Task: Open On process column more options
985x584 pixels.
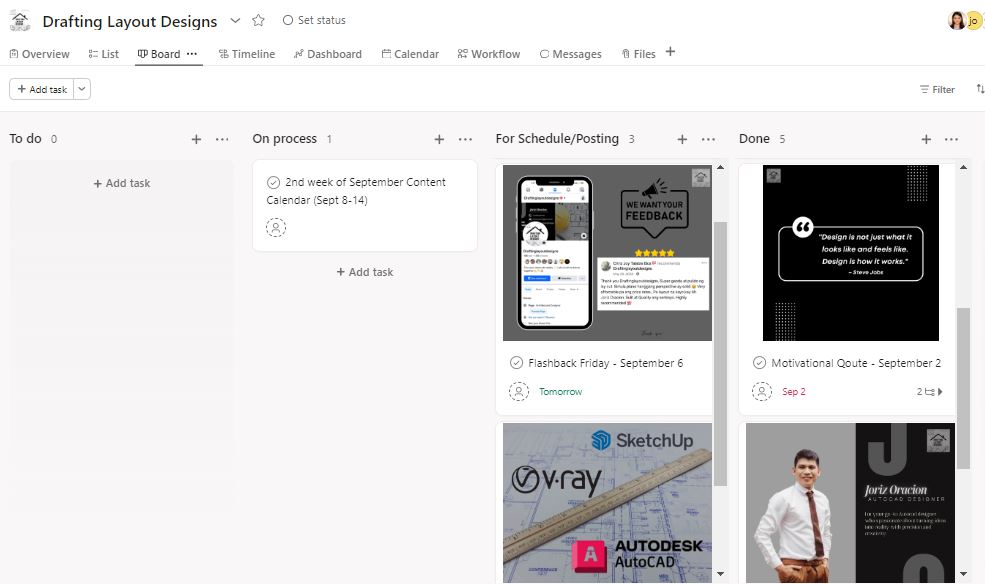Action: [465, 139]
